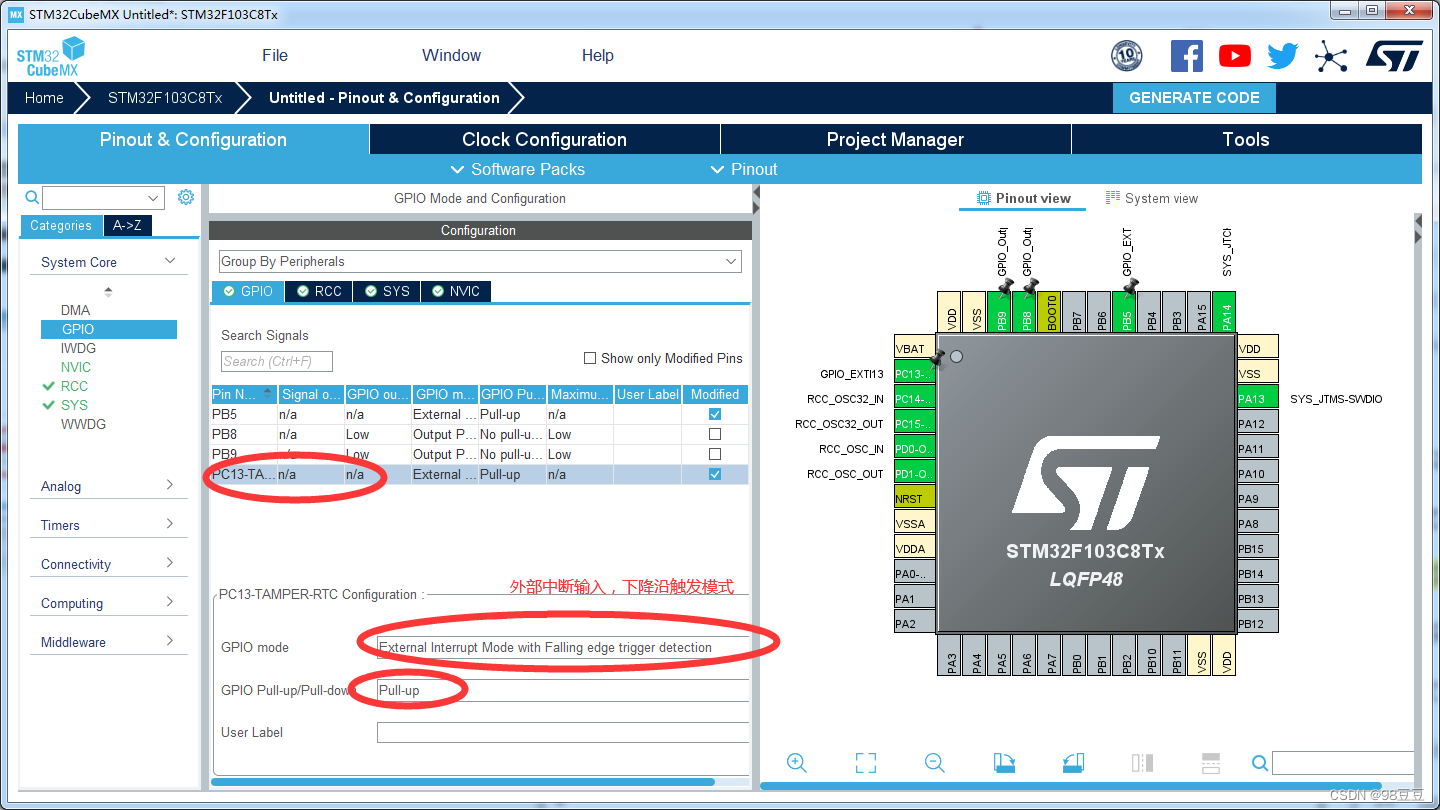1440x810 pixels.
Task: Click the horizontal scrollbar under configuration panel
Action: (463, 782)
